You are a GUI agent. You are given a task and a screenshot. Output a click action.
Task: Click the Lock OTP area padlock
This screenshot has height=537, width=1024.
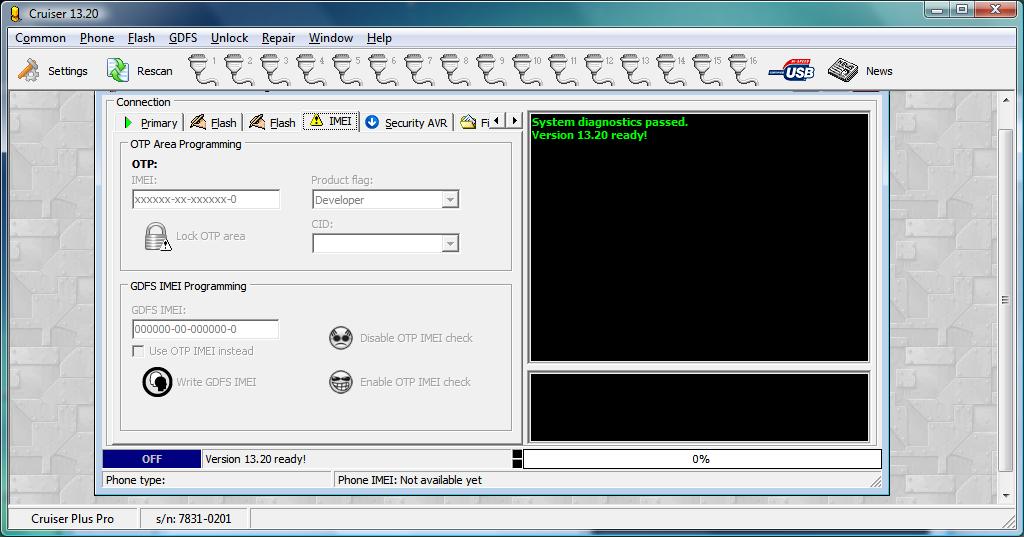click(157, 236)
